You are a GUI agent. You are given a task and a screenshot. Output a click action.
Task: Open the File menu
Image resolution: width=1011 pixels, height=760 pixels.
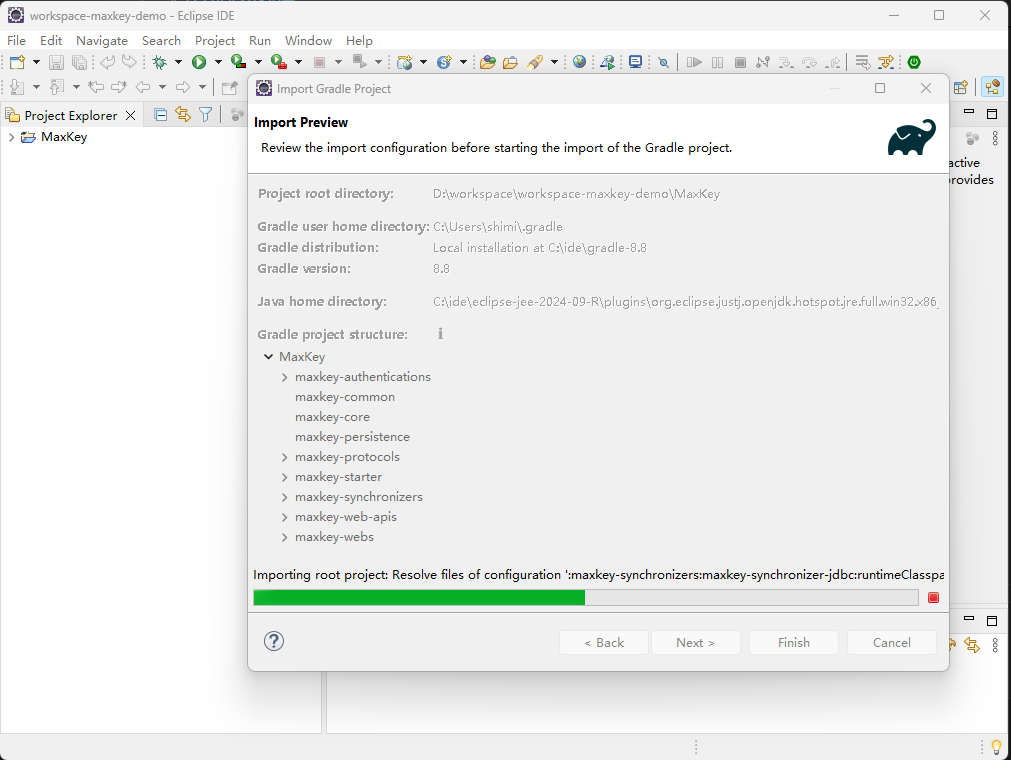[x=16, y=41]
